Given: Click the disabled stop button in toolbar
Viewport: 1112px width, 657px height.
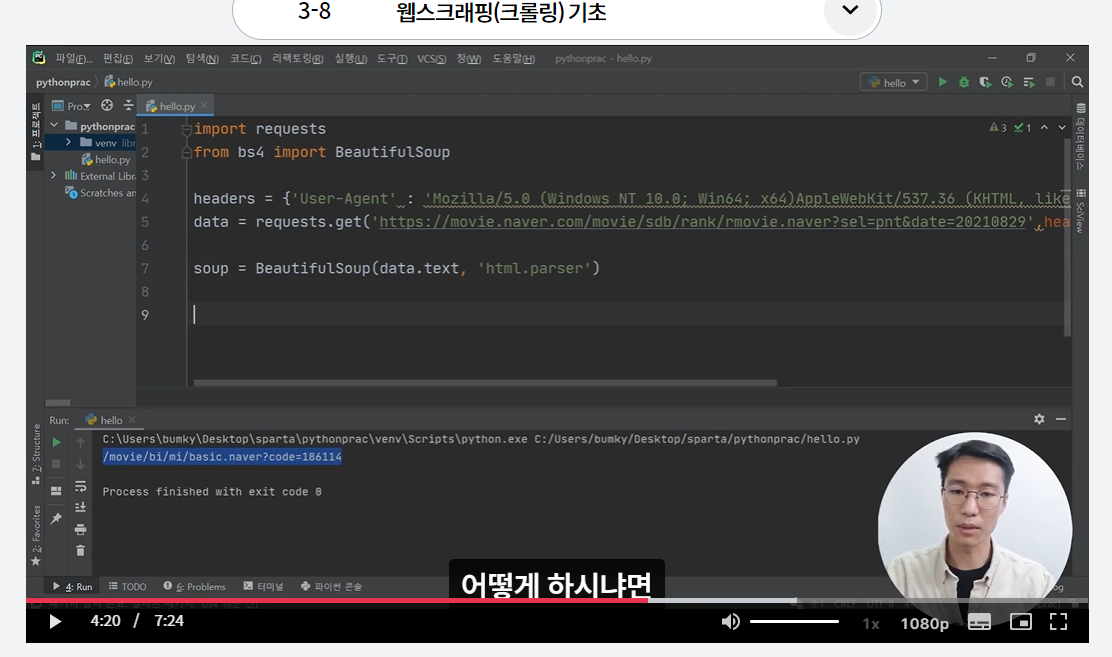Looking at the screenshot, I should [1050, 82].
